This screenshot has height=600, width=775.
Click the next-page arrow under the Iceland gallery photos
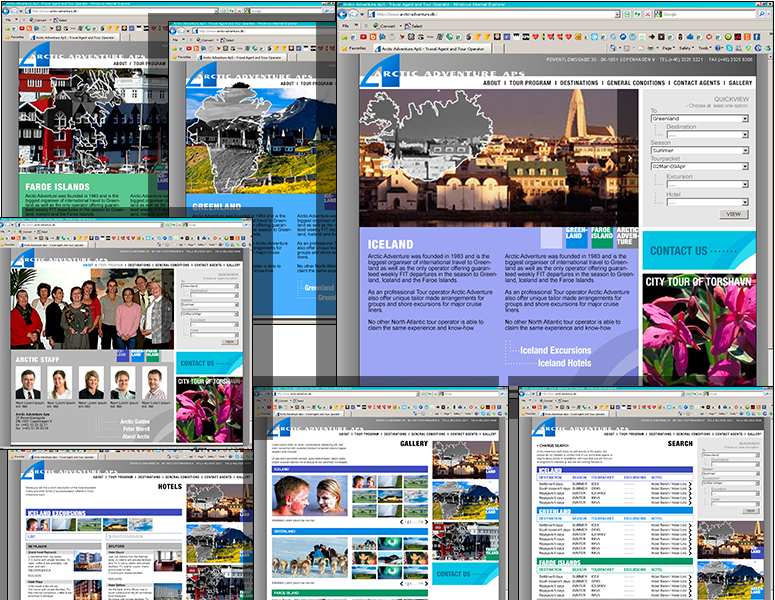[x=427, y=522]
